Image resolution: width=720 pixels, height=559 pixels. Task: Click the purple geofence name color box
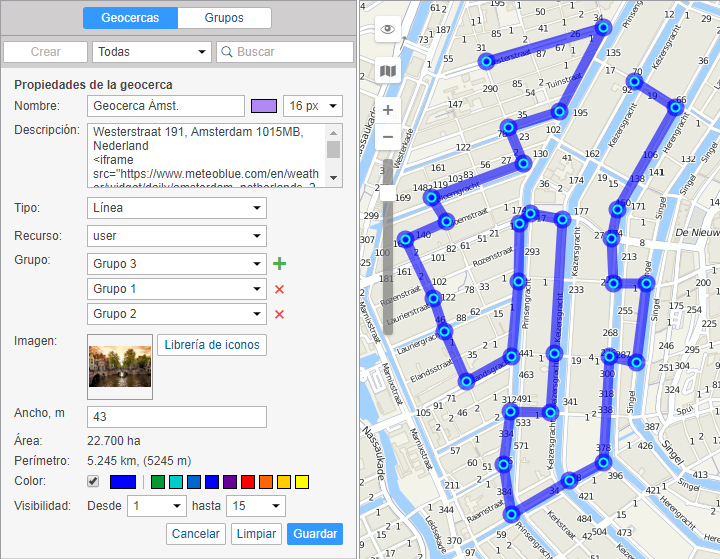[264, 106]
